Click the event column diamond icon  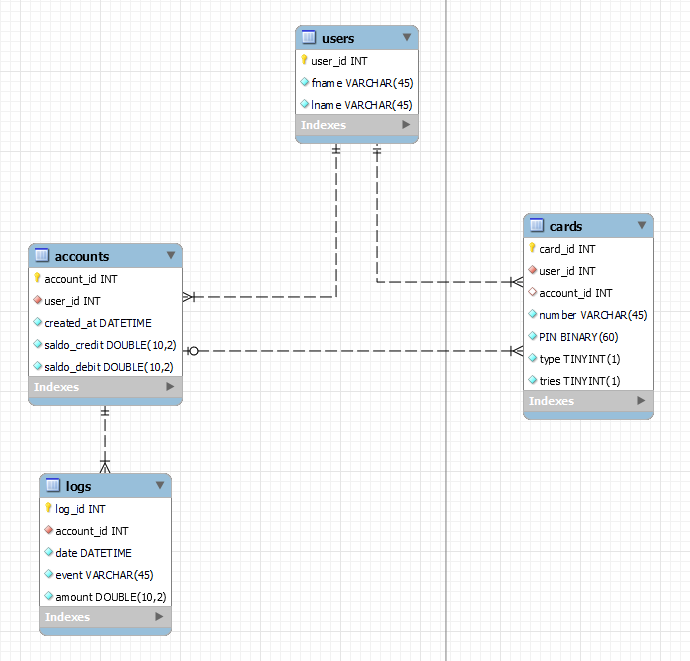tap(49, 574)
